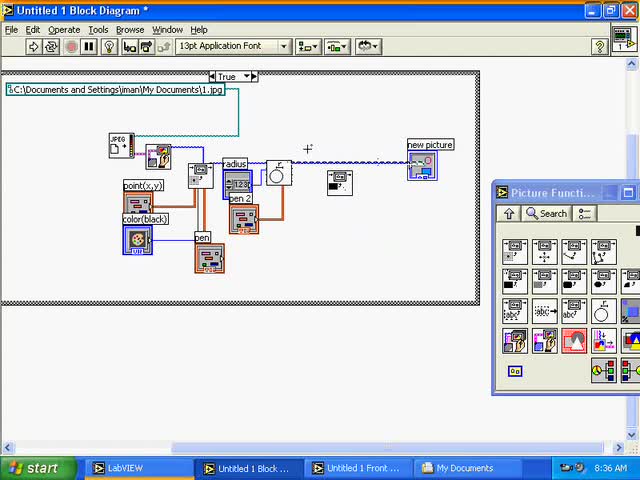Pick Draw Flattened Pixmap from palette

point(544,341)
